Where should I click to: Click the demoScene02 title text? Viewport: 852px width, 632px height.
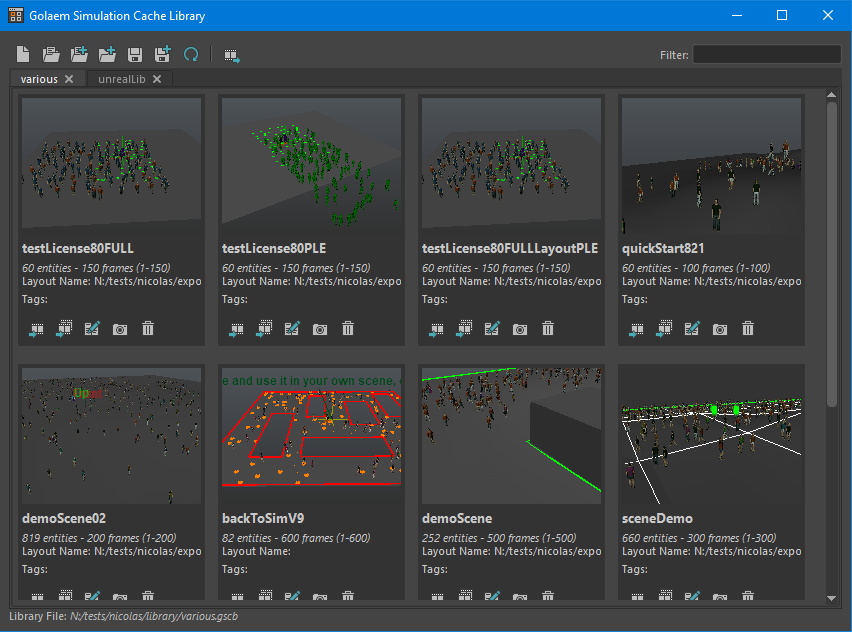click(64, 518)
